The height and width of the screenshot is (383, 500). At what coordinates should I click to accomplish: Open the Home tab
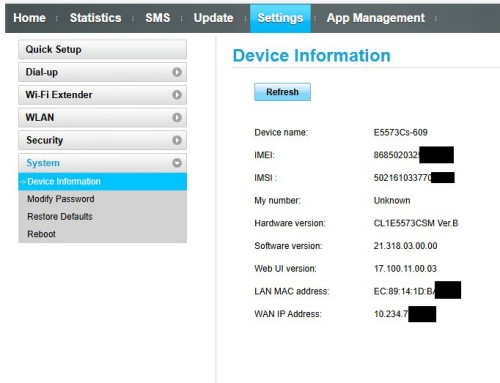29,18
